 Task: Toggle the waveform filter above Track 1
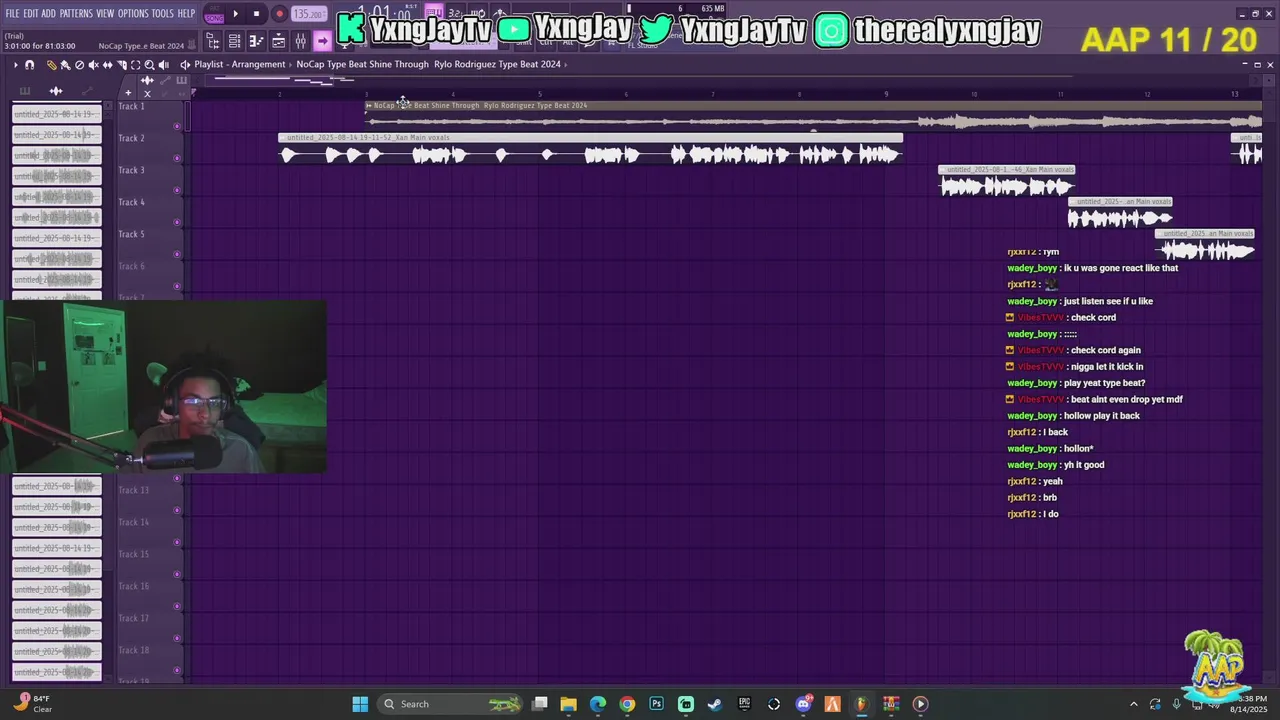coord(147,80)
